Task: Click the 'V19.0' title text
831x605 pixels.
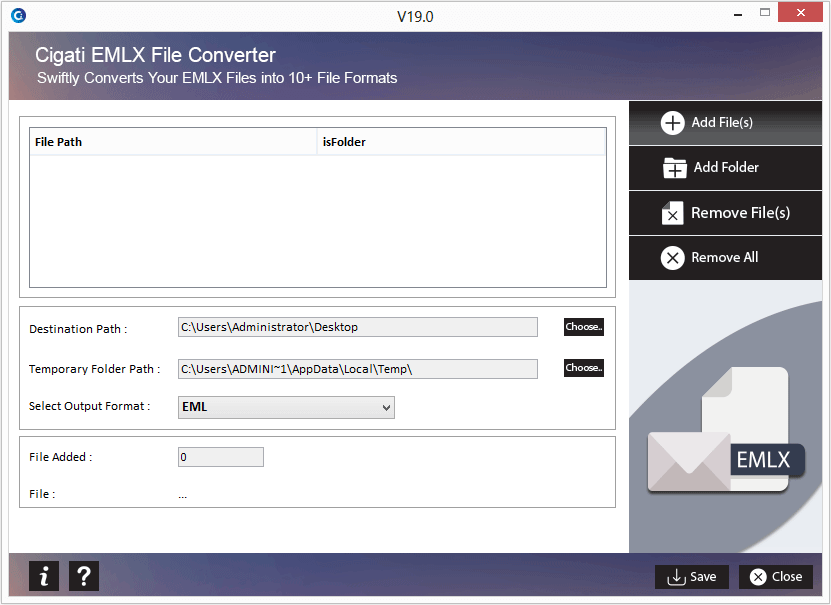Action: (x=415, y=17)
